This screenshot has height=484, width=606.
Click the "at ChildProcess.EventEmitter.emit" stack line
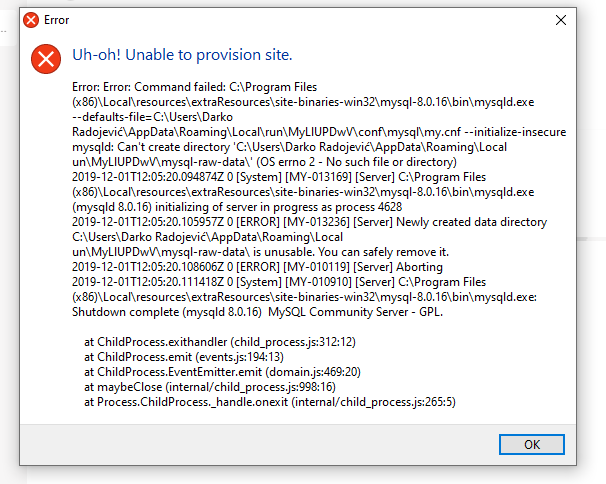tap(222, 372)
